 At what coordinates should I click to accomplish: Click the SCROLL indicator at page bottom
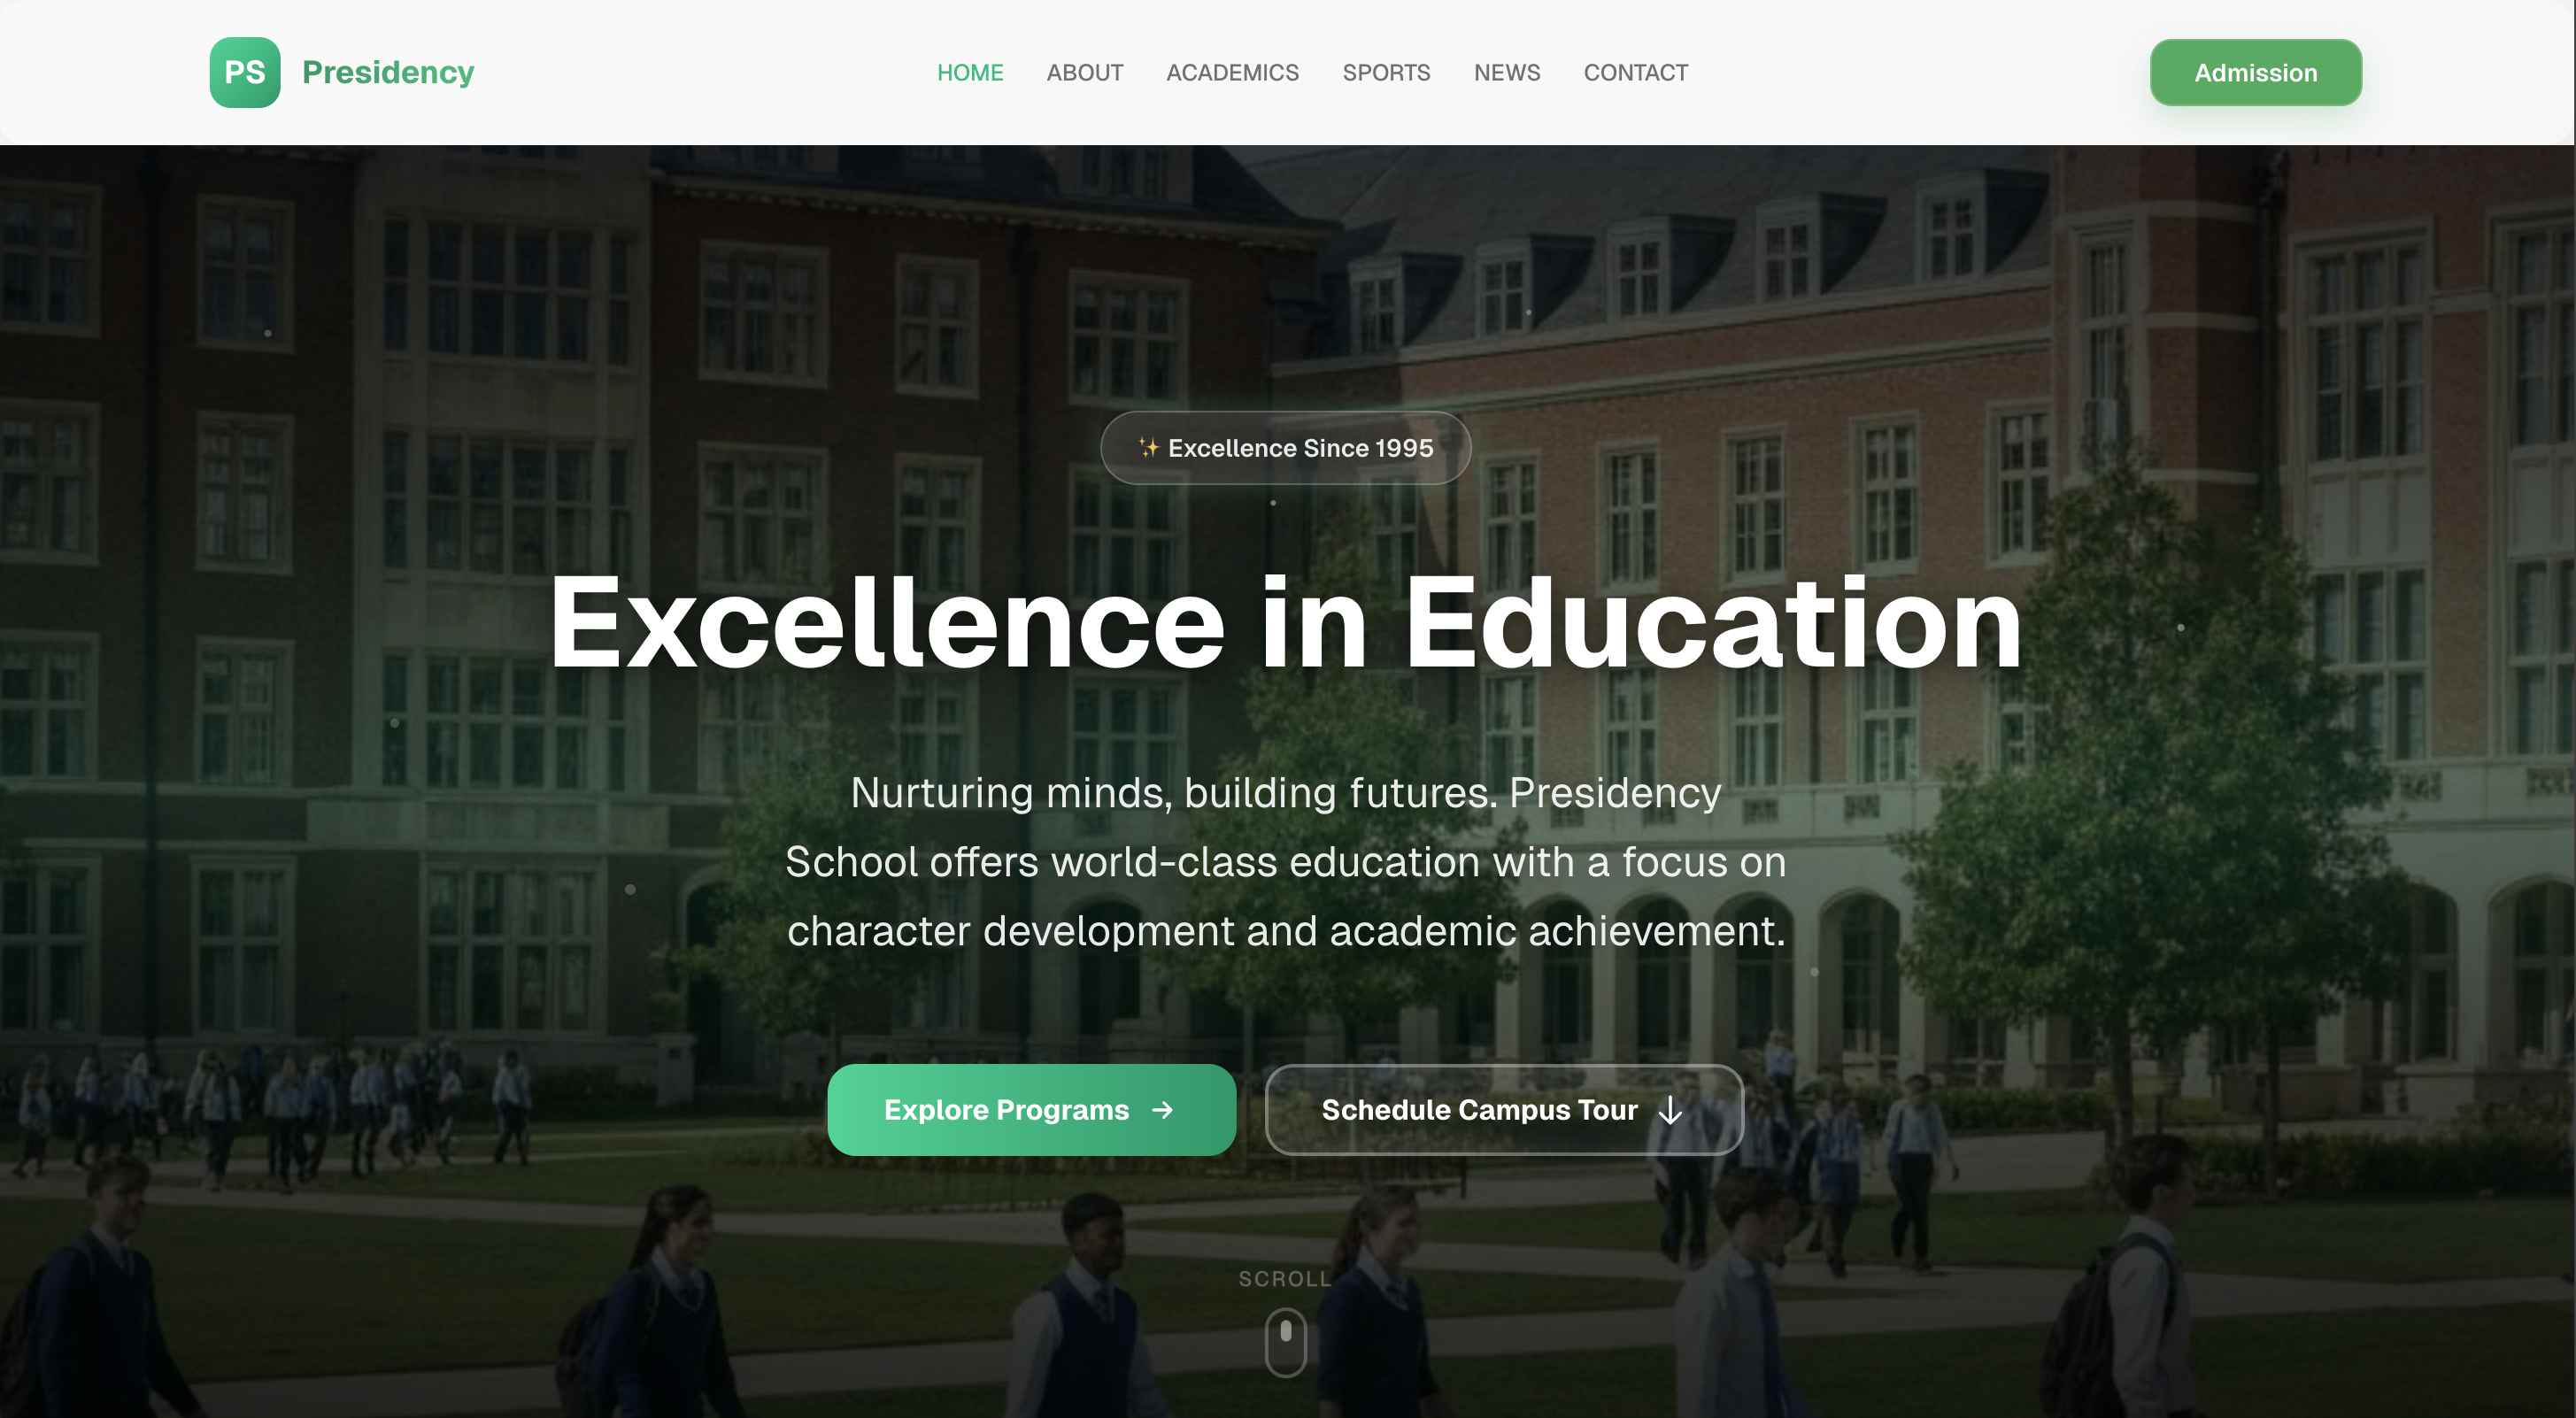point(1285,1278)
